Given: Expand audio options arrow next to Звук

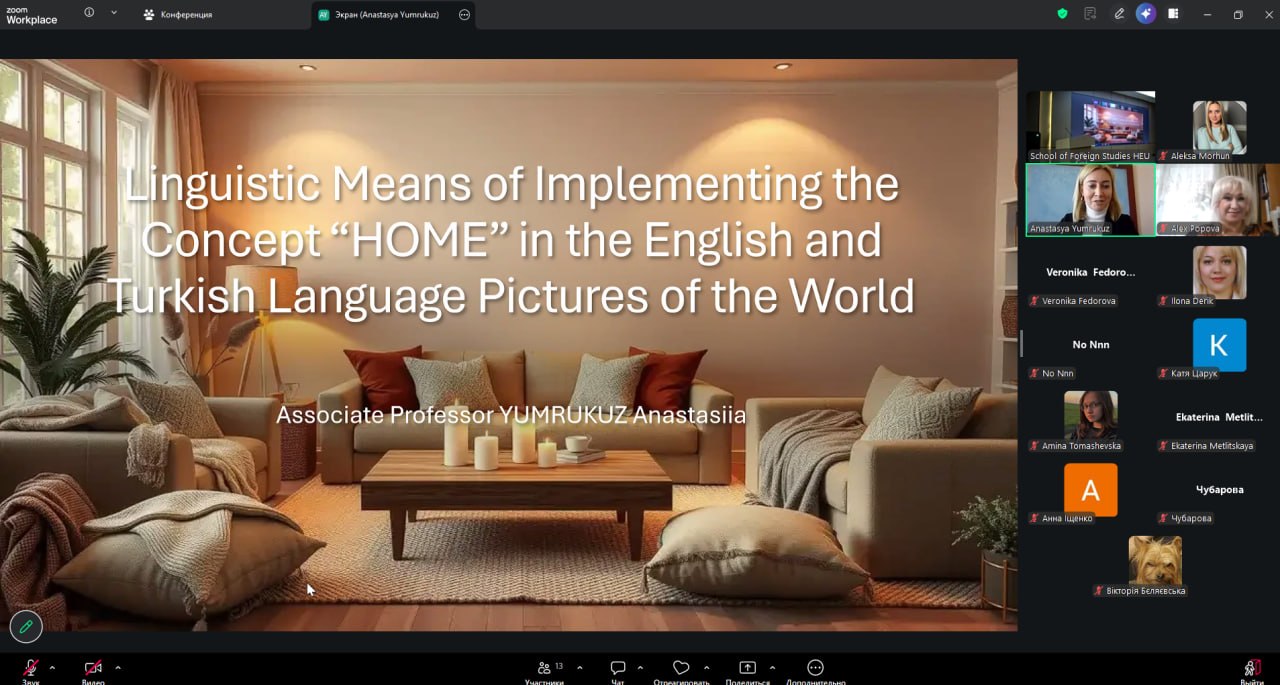Looking at the screenshot, I should [x=52, y=667].
